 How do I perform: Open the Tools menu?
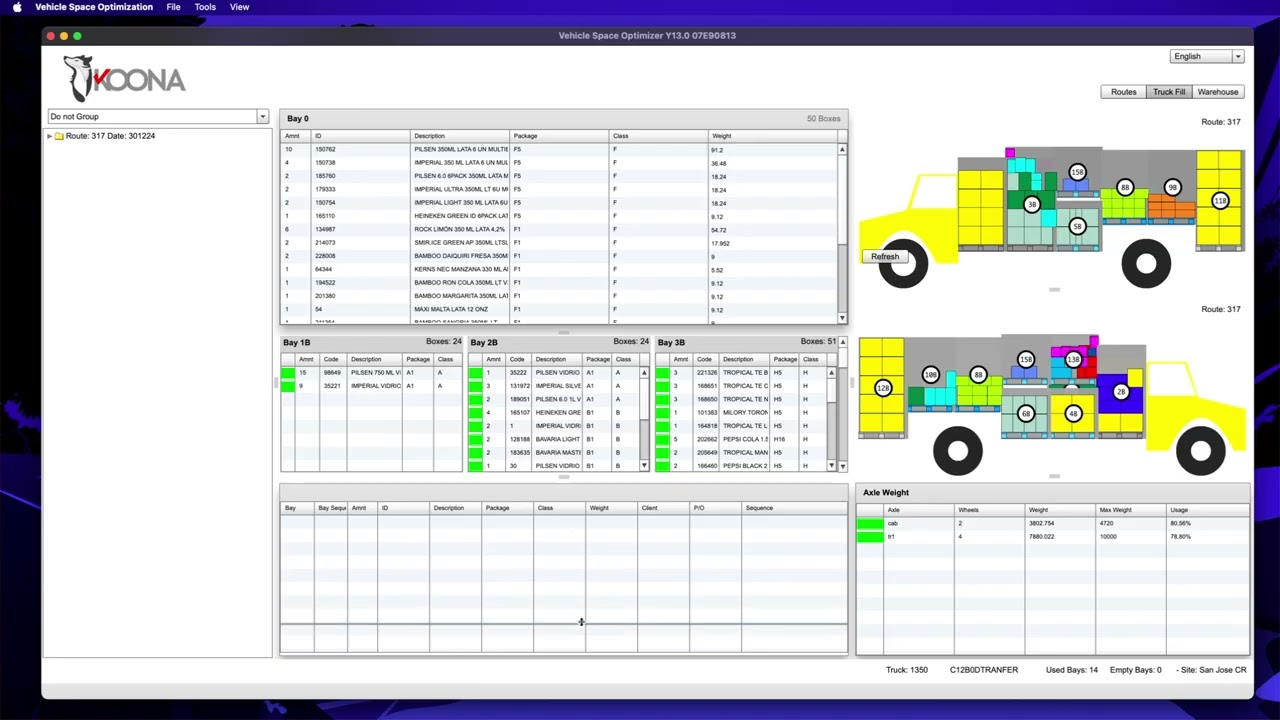pos(205,7)
